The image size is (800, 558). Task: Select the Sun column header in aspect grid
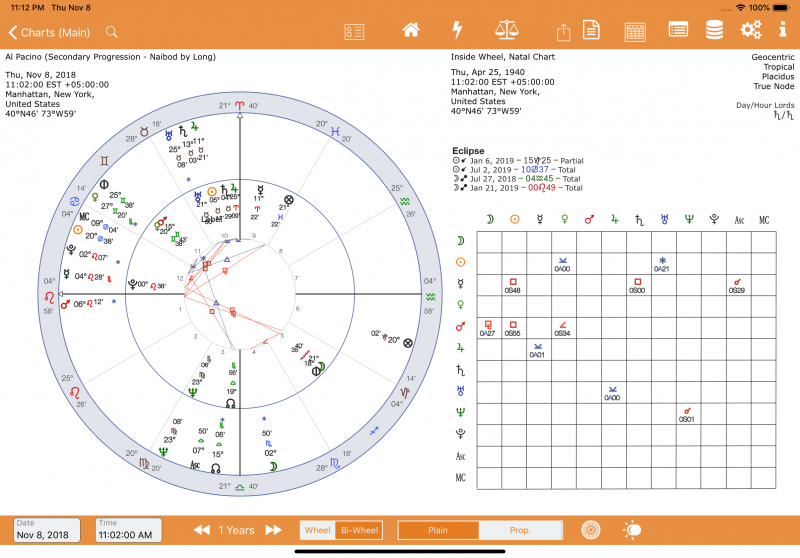[x=514, y=219]
